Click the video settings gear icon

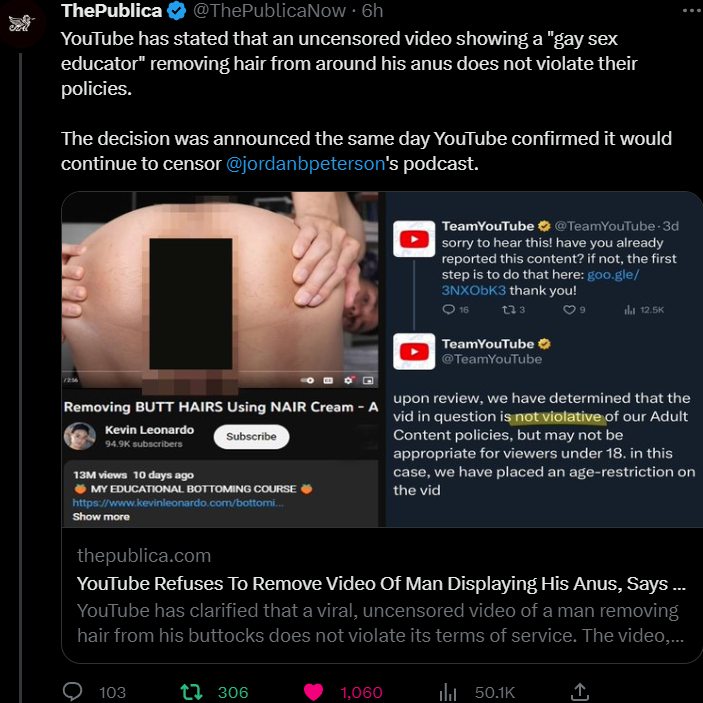coord(348,380)
